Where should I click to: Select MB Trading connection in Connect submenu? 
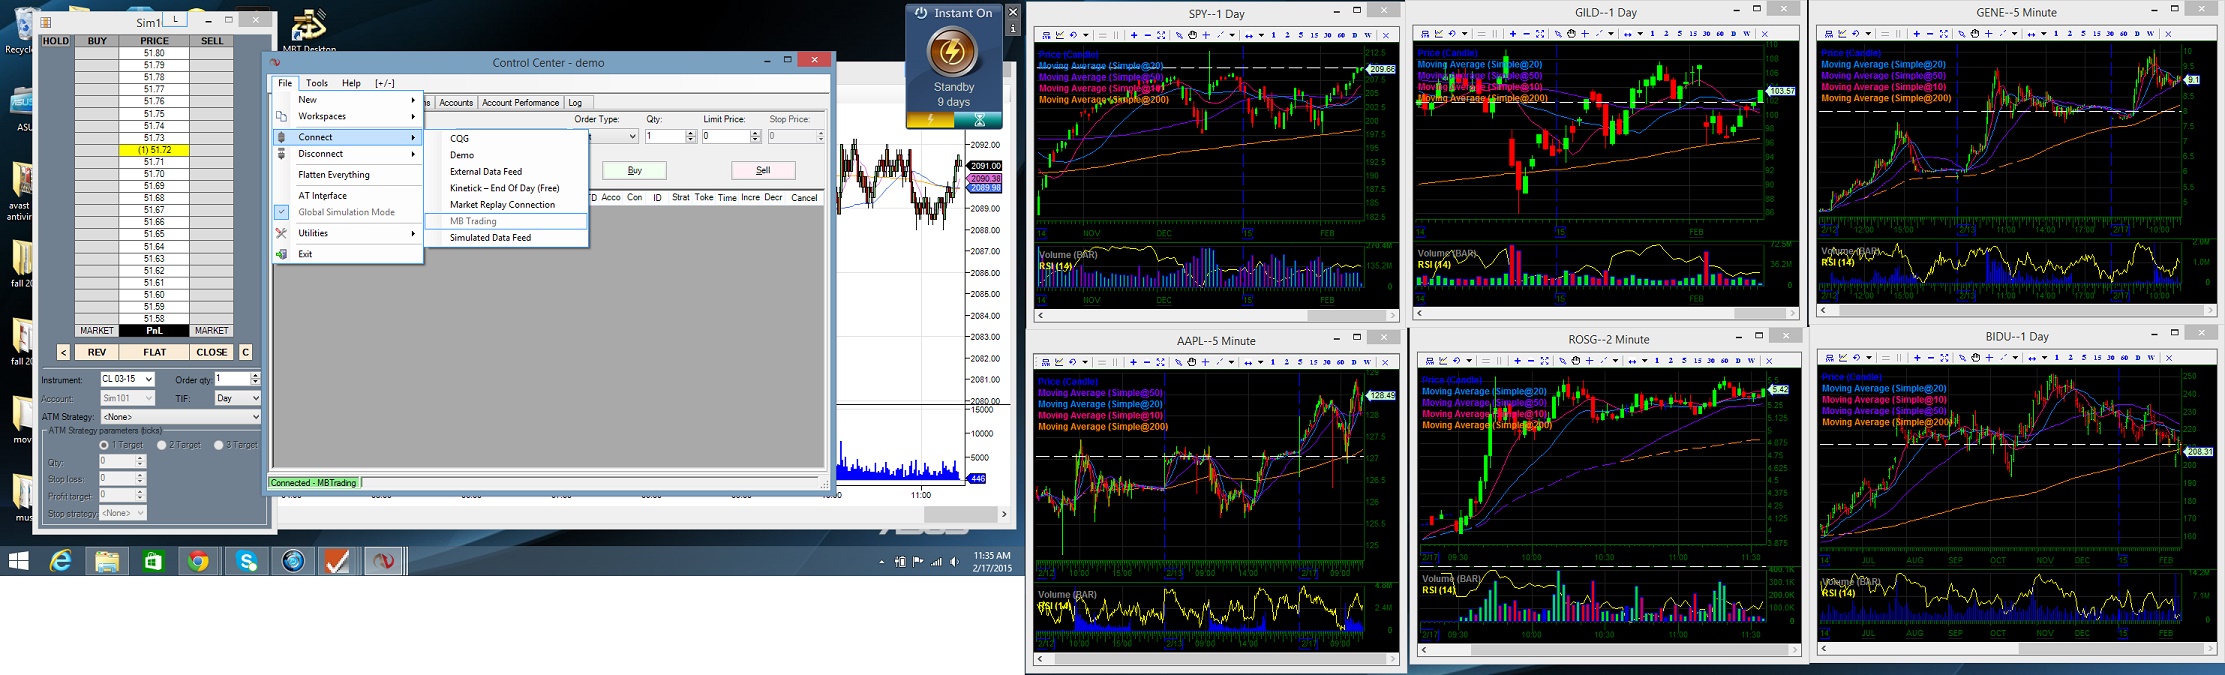(x=506, y=221)
